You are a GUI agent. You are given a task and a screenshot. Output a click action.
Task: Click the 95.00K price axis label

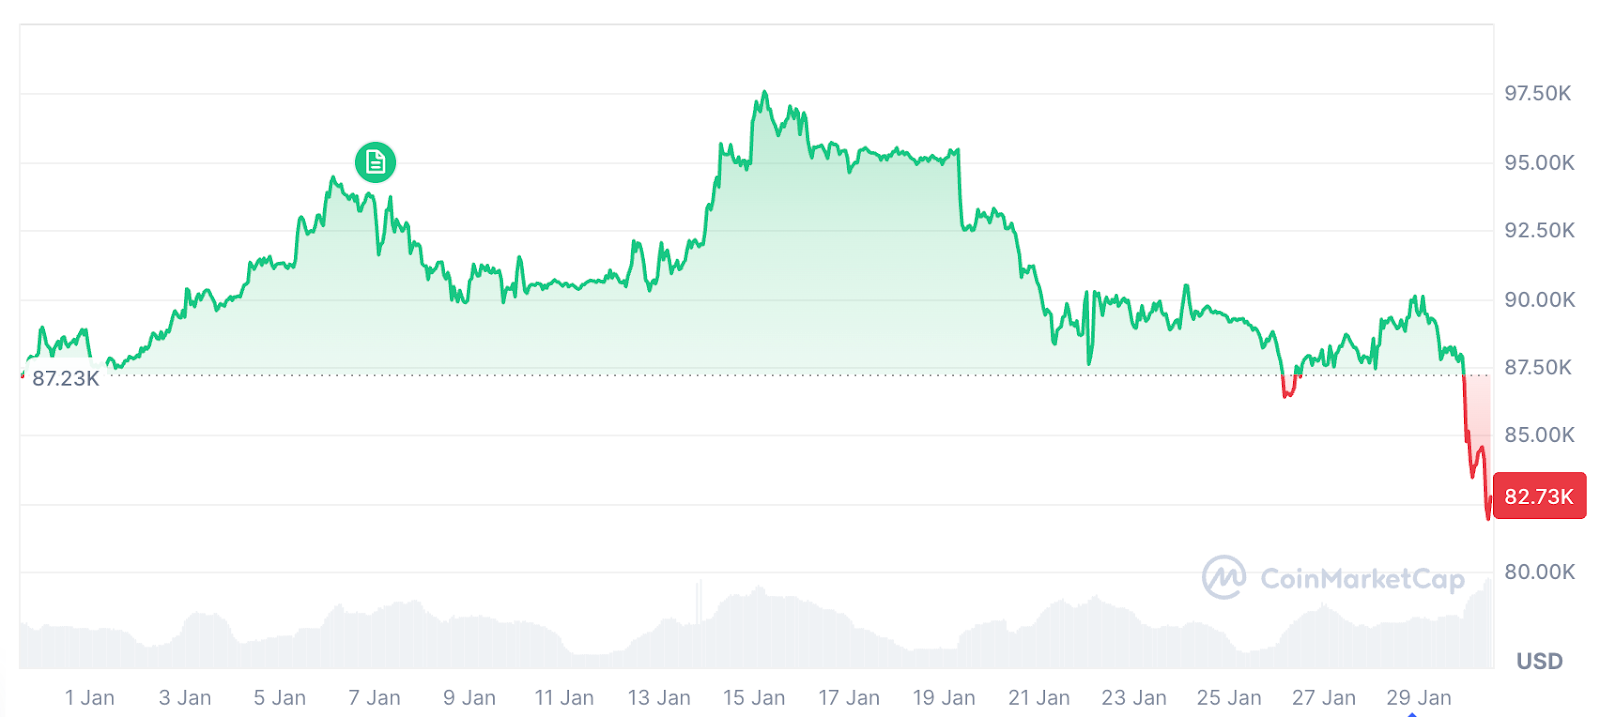[1539, 162]
